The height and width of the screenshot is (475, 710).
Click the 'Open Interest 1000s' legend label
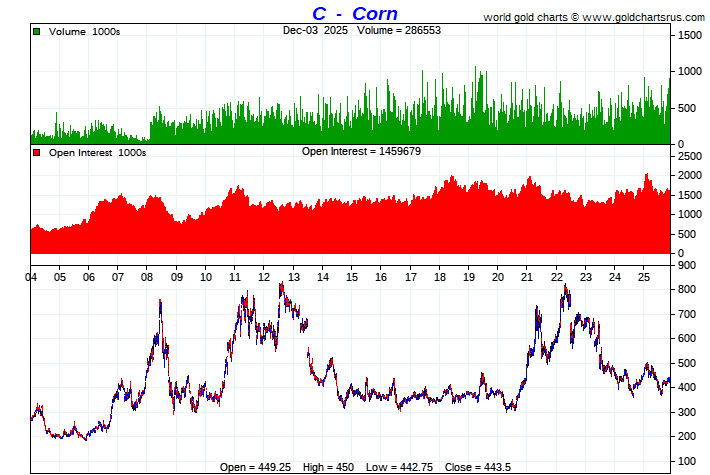coord(97,153)
